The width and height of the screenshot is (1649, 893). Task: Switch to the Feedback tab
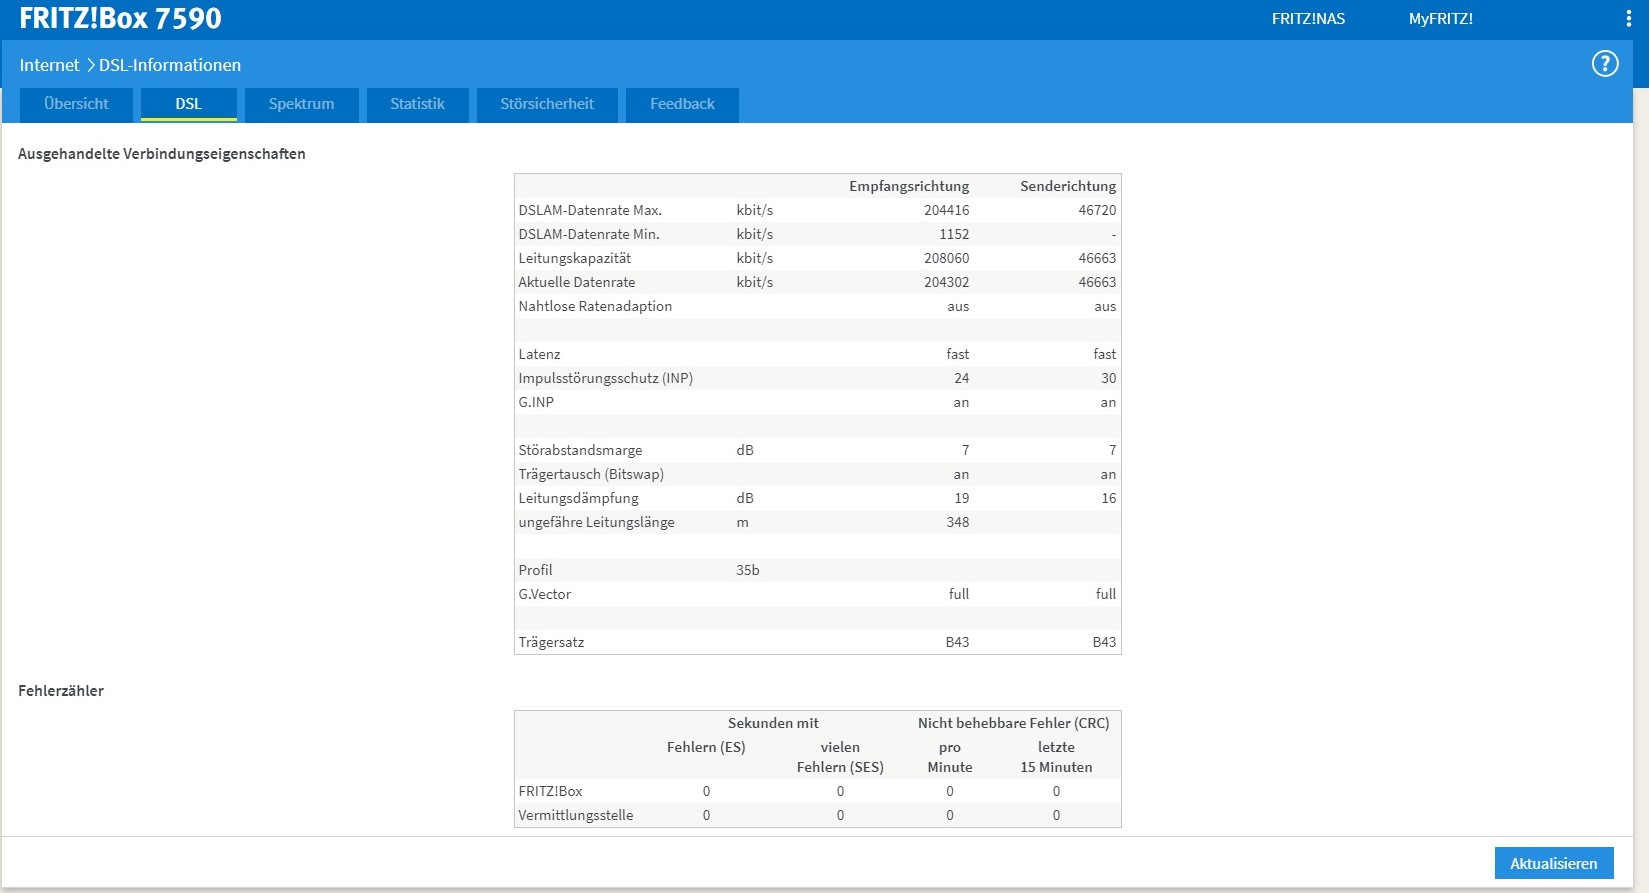click(682, 104)
